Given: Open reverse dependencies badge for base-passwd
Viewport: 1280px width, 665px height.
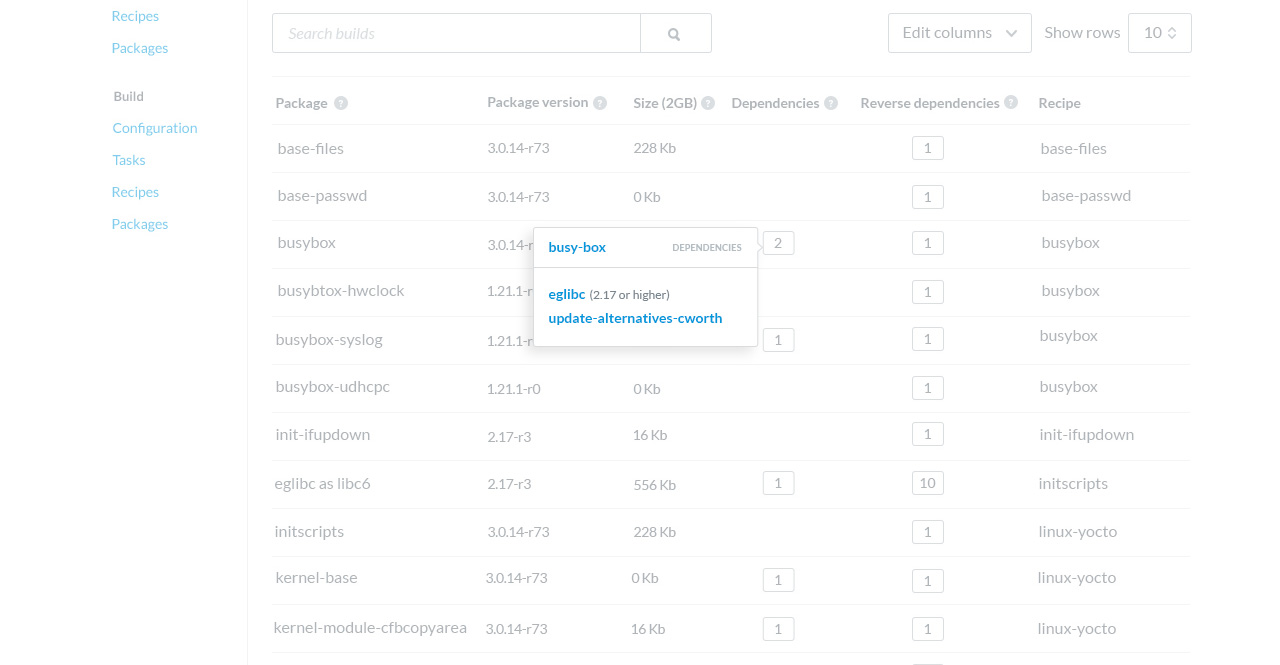Looking at the screenshot, I should coord(927,197).
